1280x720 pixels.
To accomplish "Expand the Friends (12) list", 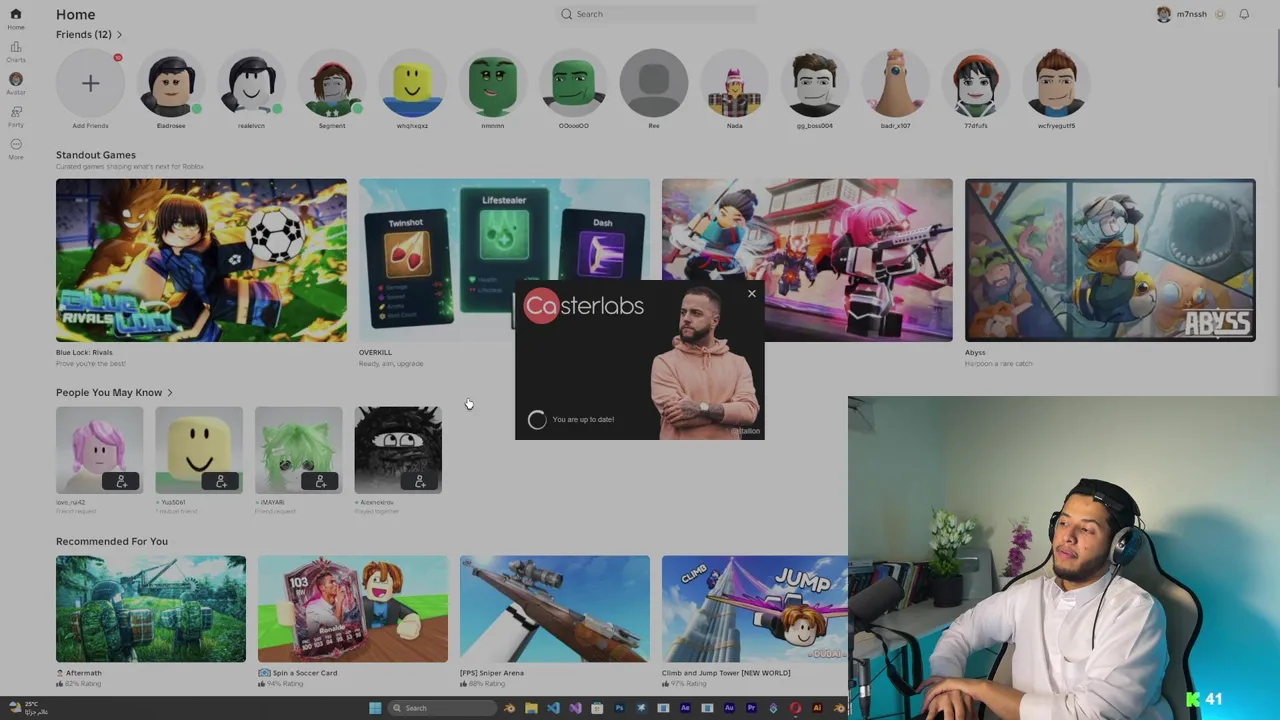I will 88,34.
